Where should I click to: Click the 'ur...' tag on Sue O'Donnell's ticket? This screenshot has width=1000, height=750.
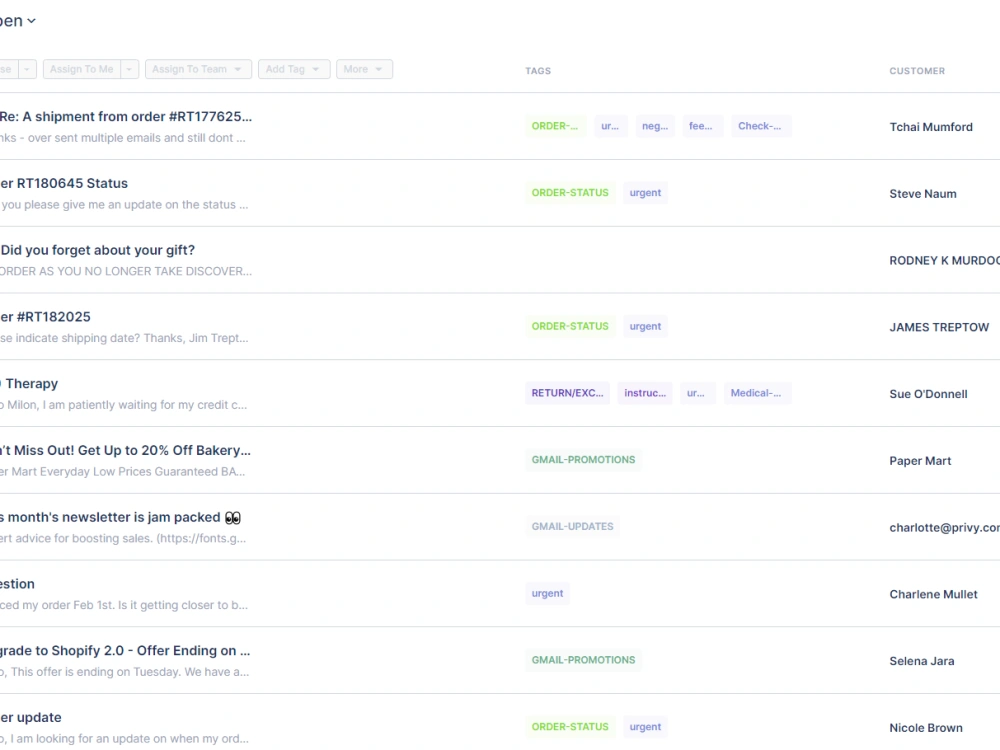(696, 393)
